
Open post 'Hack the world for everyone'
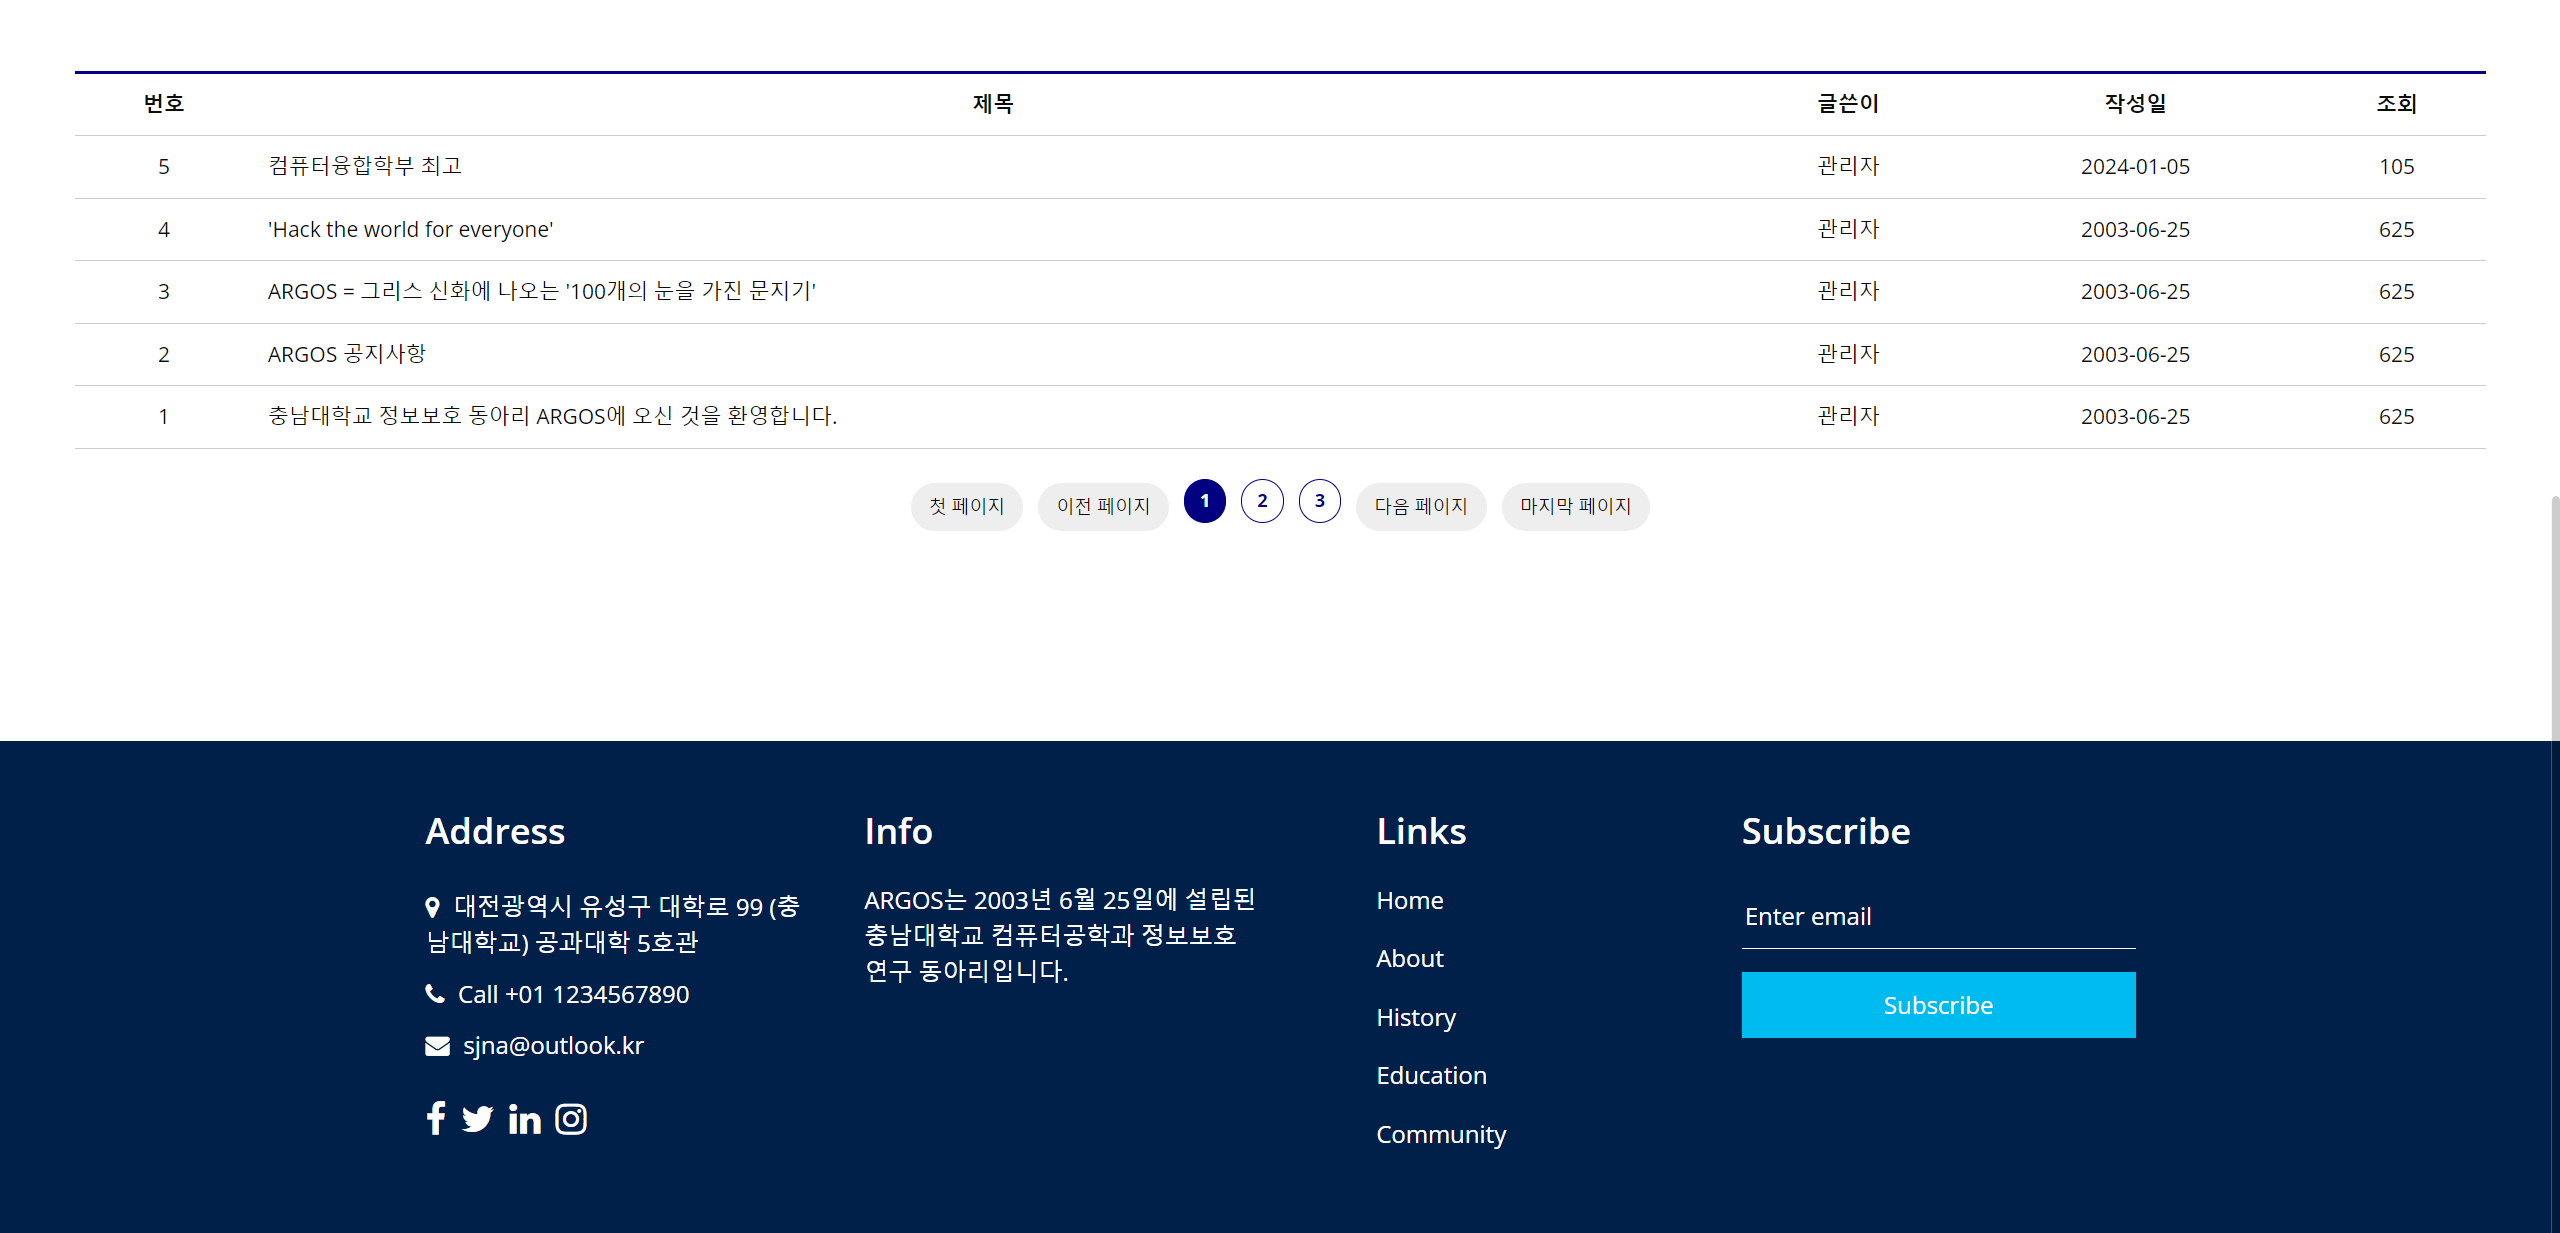pyautogui.click(x=410, y=230)
